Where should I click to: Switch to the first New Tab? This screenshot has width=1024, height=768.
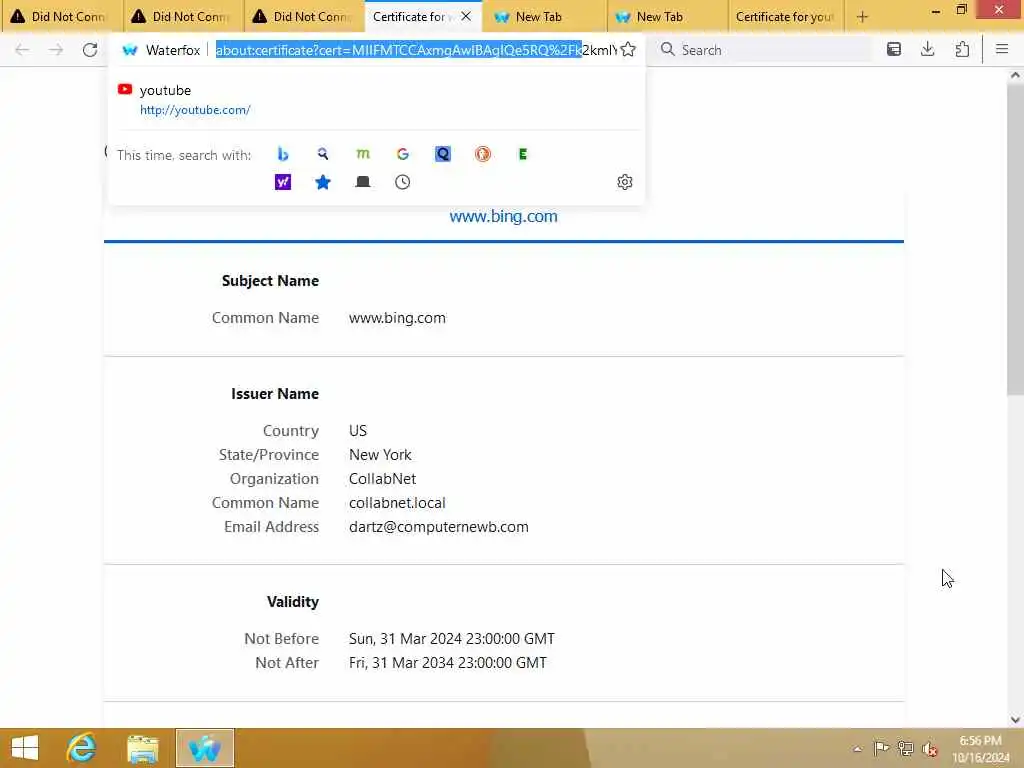point(545,17)
